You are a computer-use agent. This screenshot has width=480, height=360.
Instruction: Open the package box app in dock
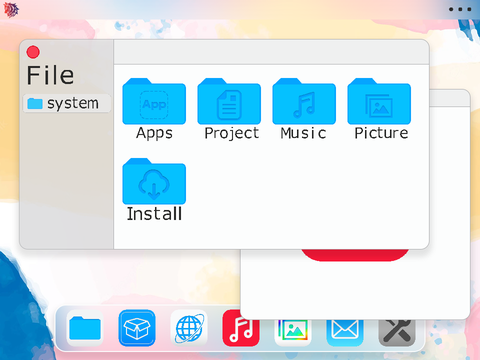coord(137,328)
